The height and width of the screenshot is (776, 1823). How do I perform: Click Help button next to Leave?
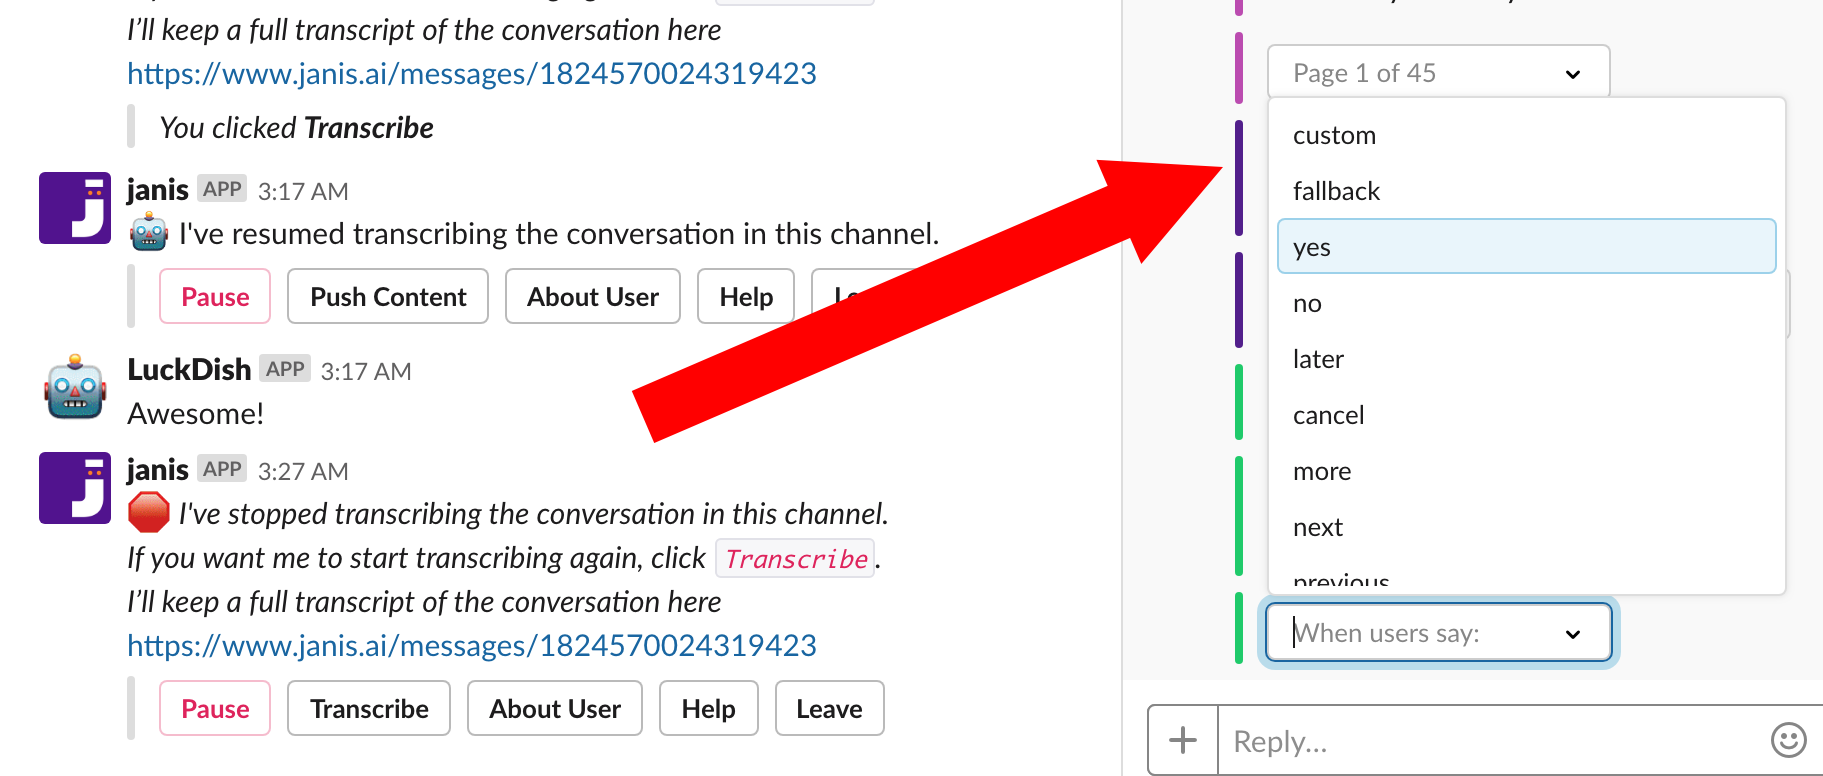pyautogui.click(x=708, y=708)
